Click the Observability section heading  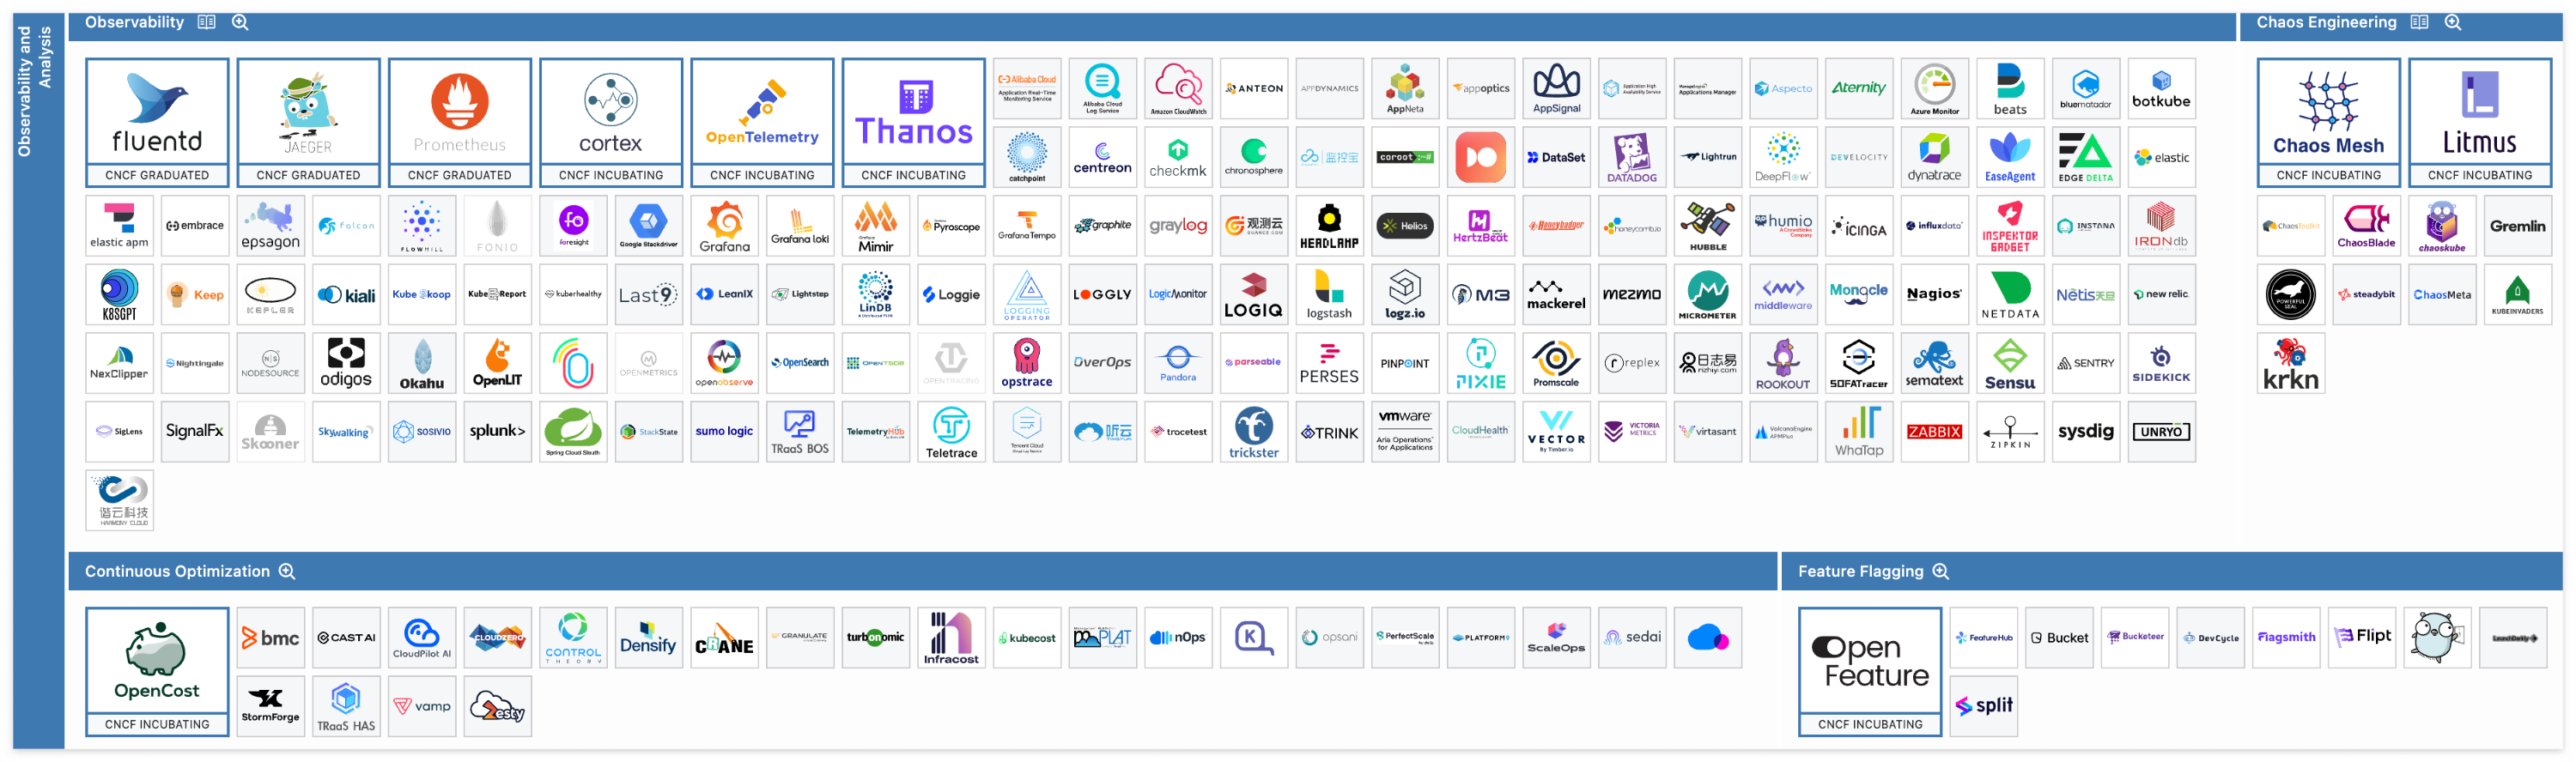(x=134, y=22)
